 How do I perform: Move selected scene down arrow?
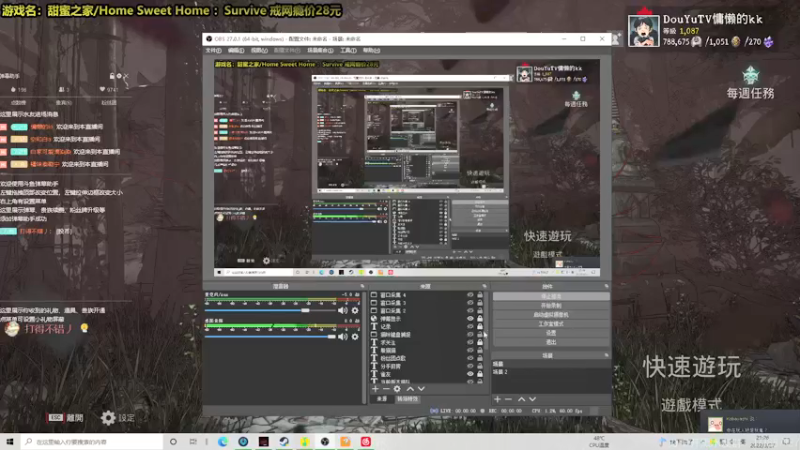[533, 399]
